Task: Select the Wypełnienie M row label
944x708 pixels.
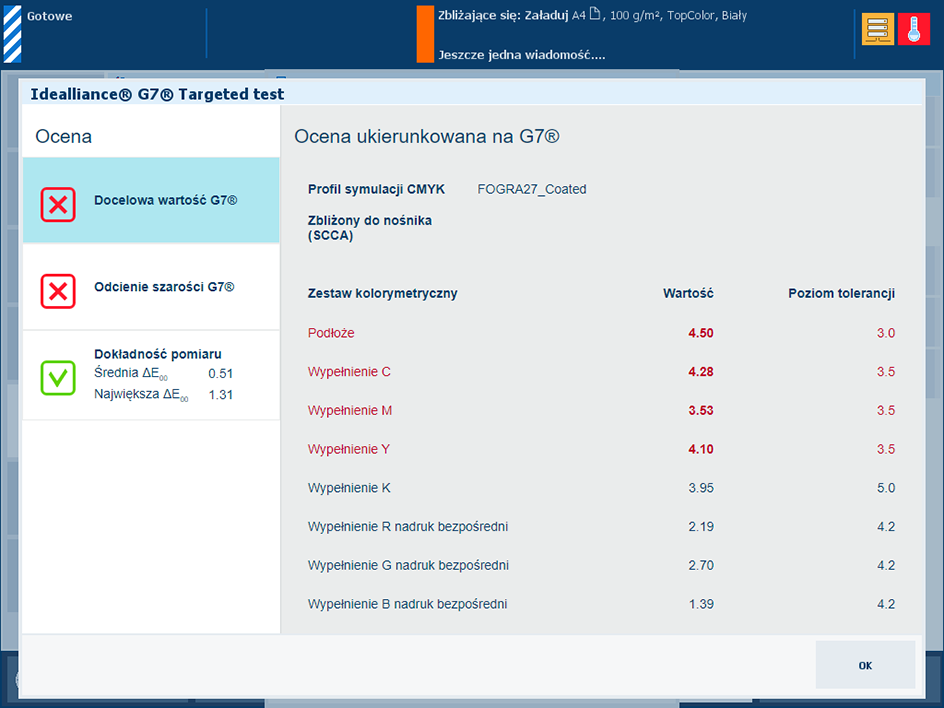Action: click(x=350, y=410)
